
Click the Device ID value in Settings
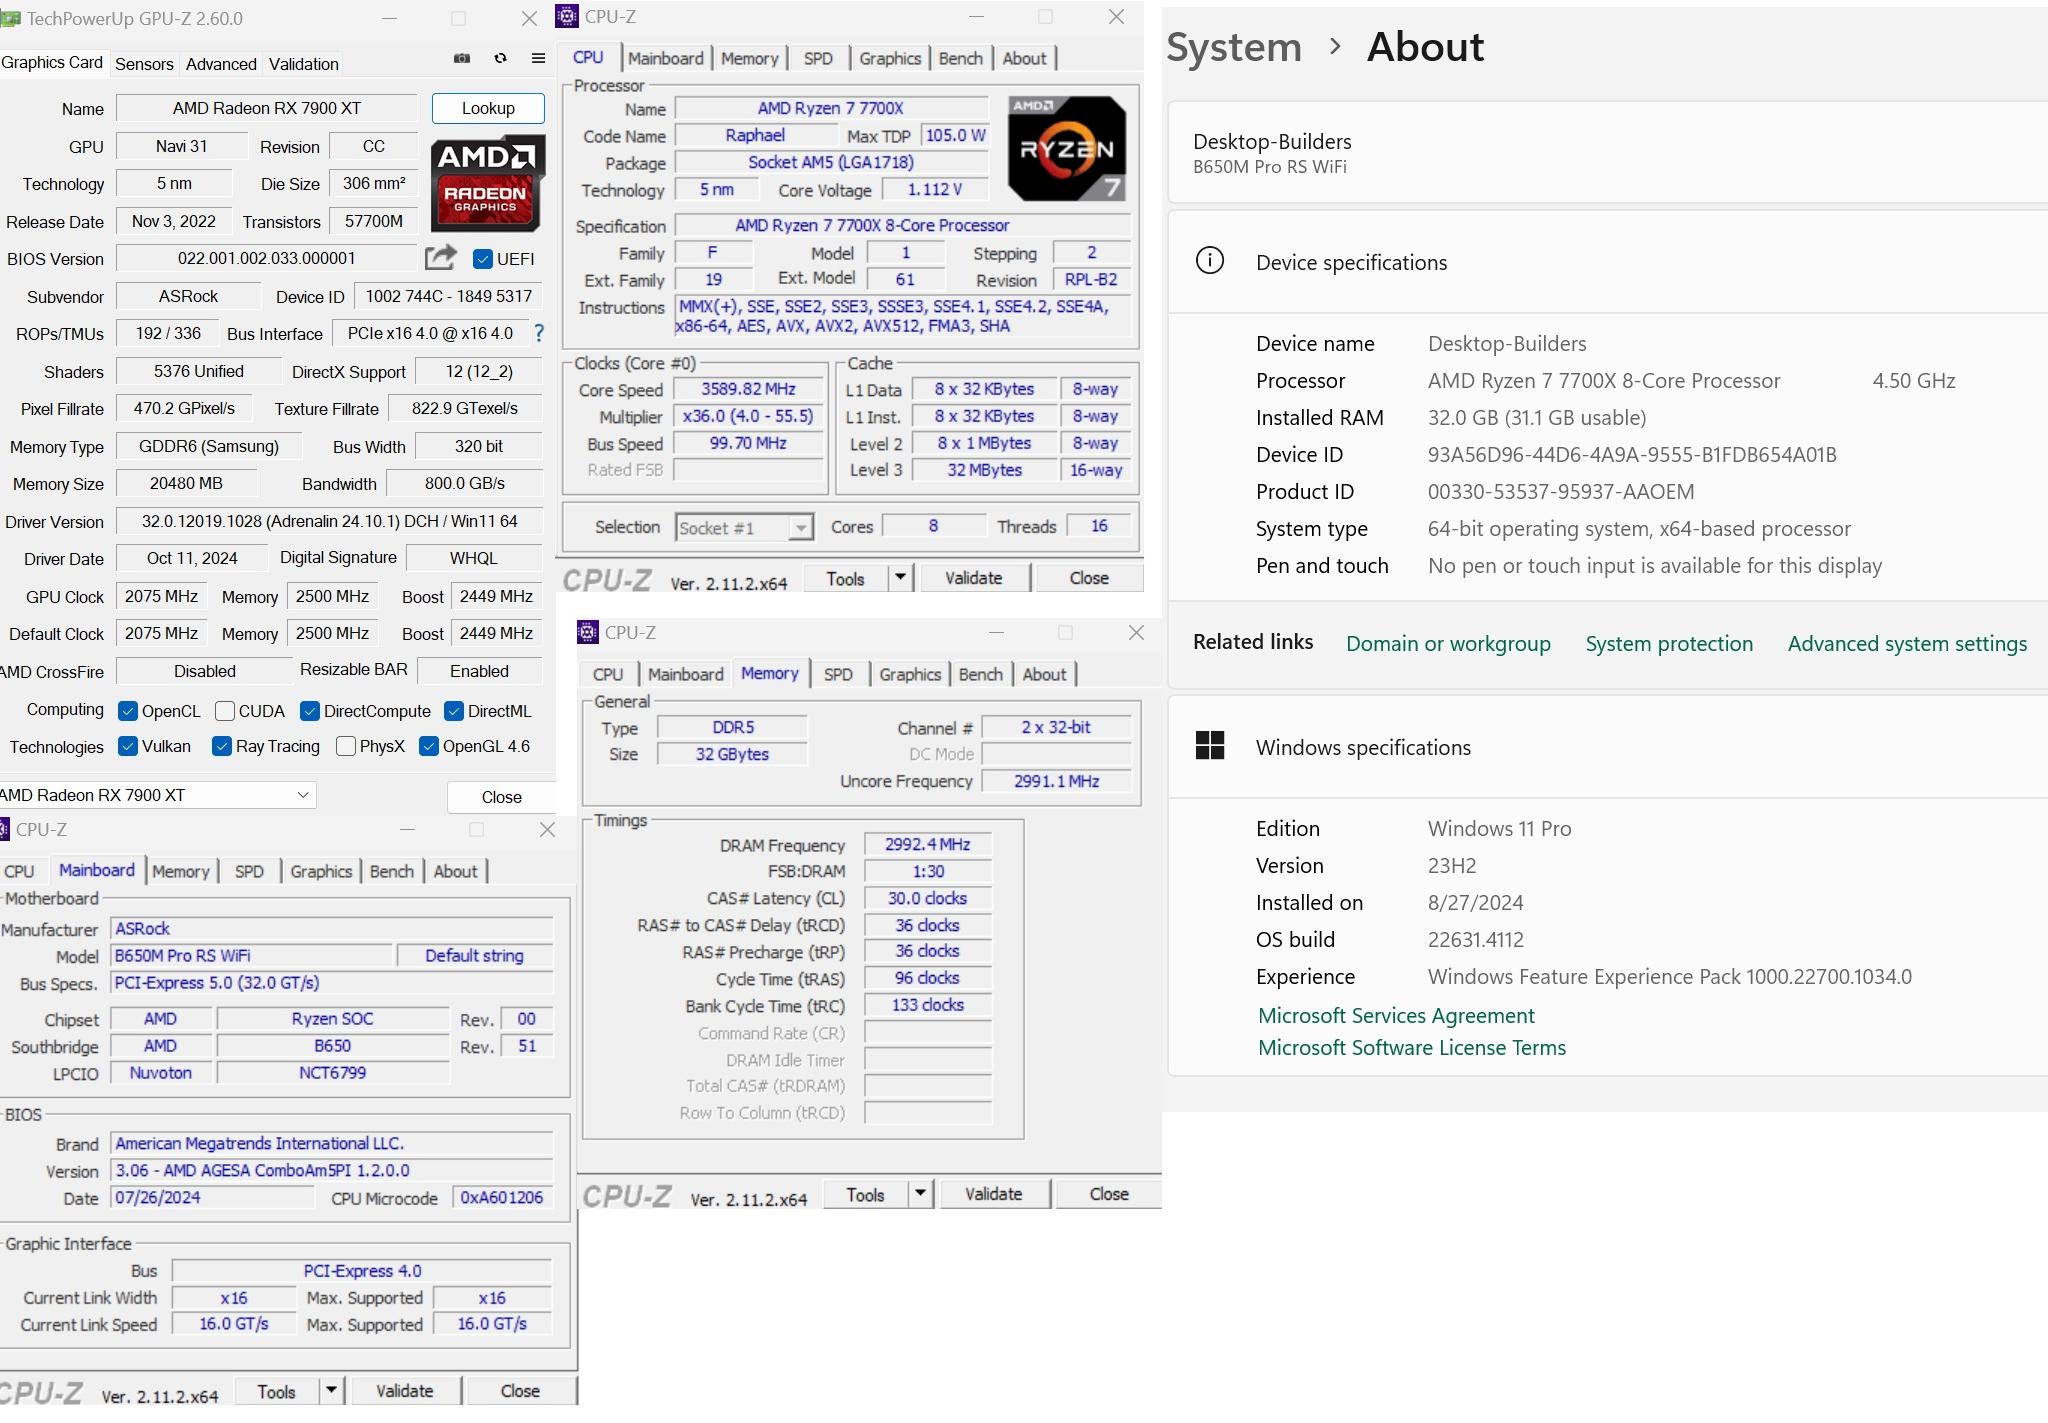click(1632, 454)
